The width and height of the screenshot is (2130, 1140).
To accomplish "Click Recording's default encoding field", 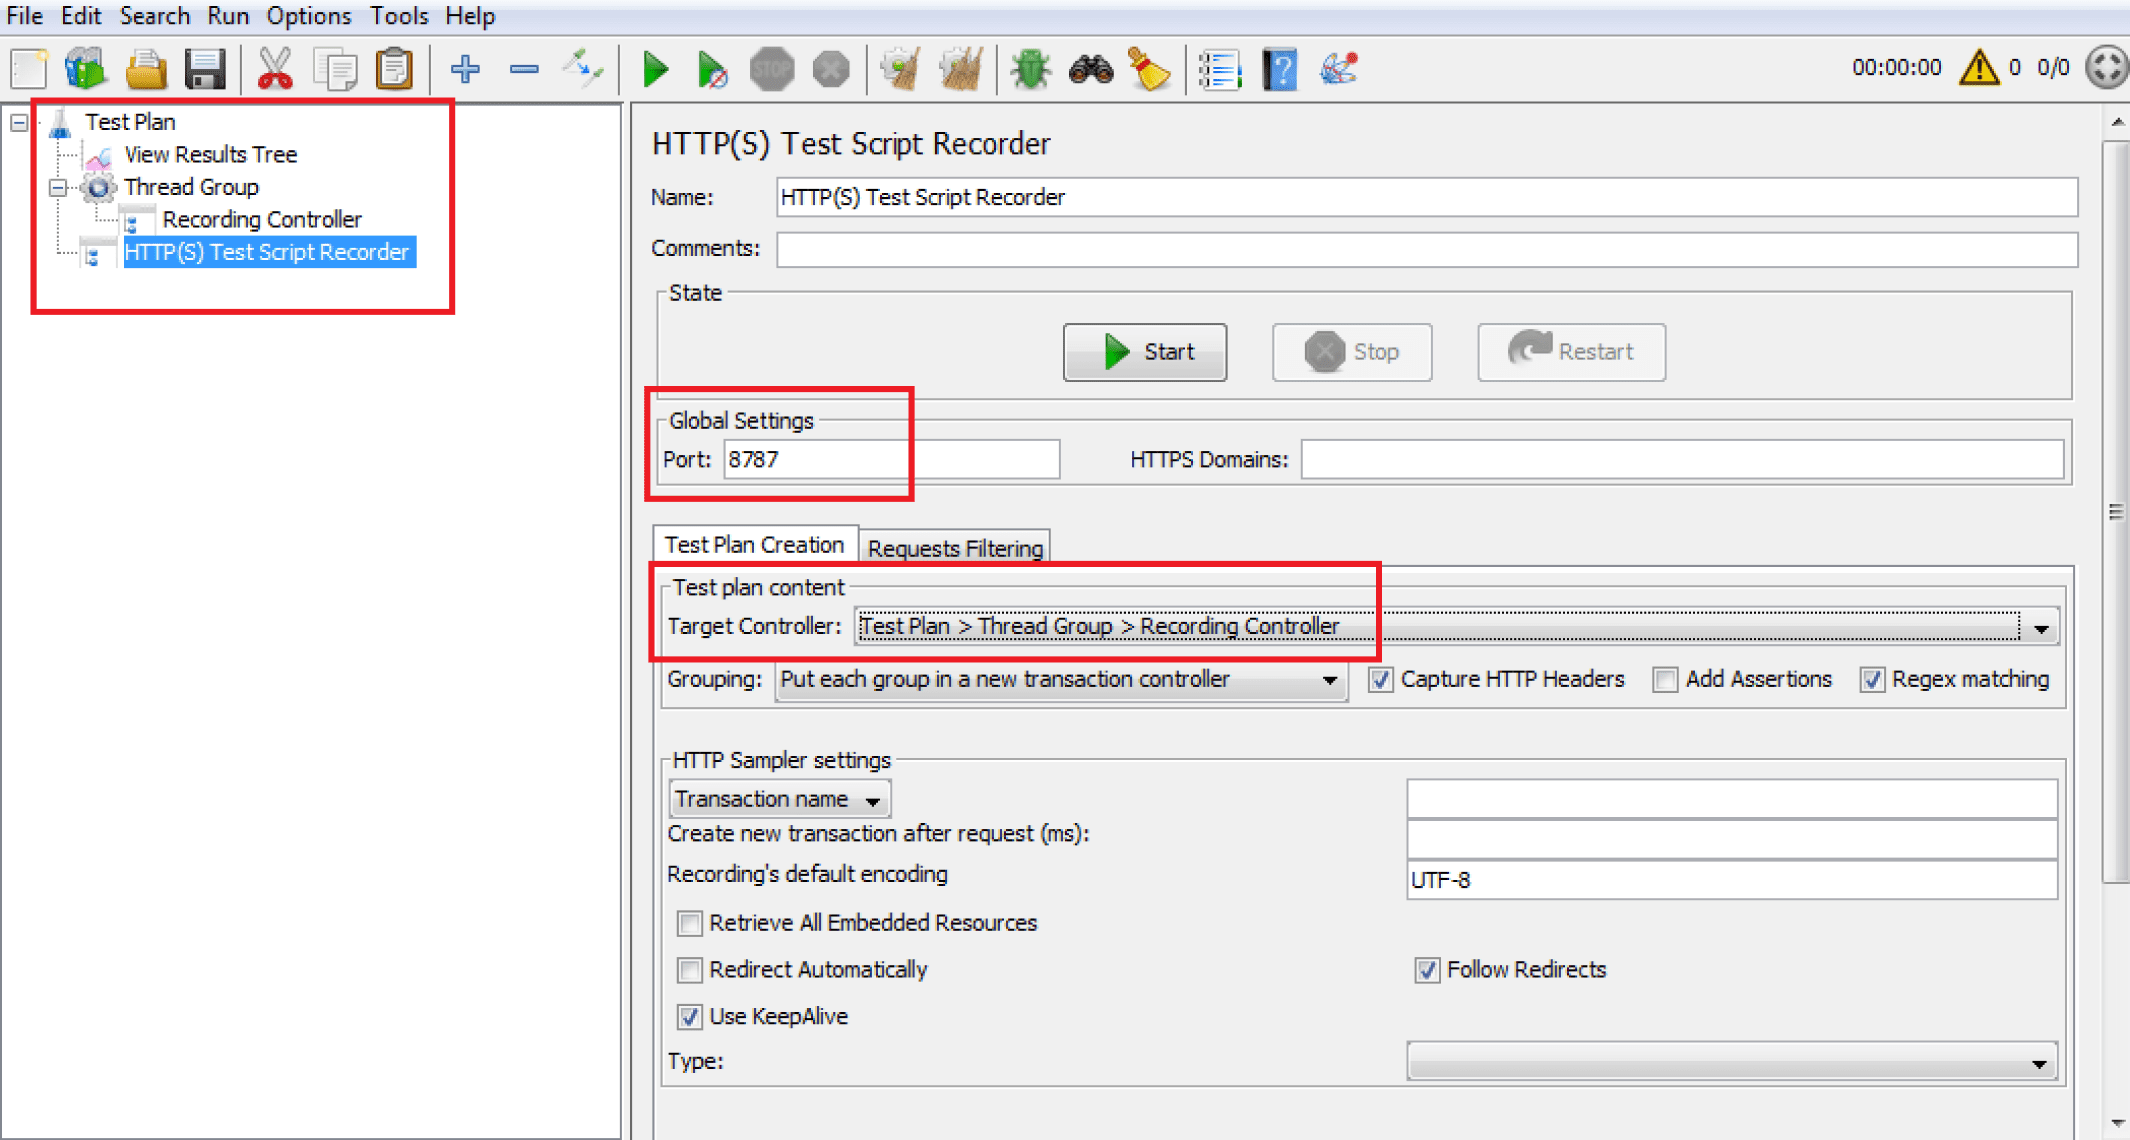I will click(1732, 881).
